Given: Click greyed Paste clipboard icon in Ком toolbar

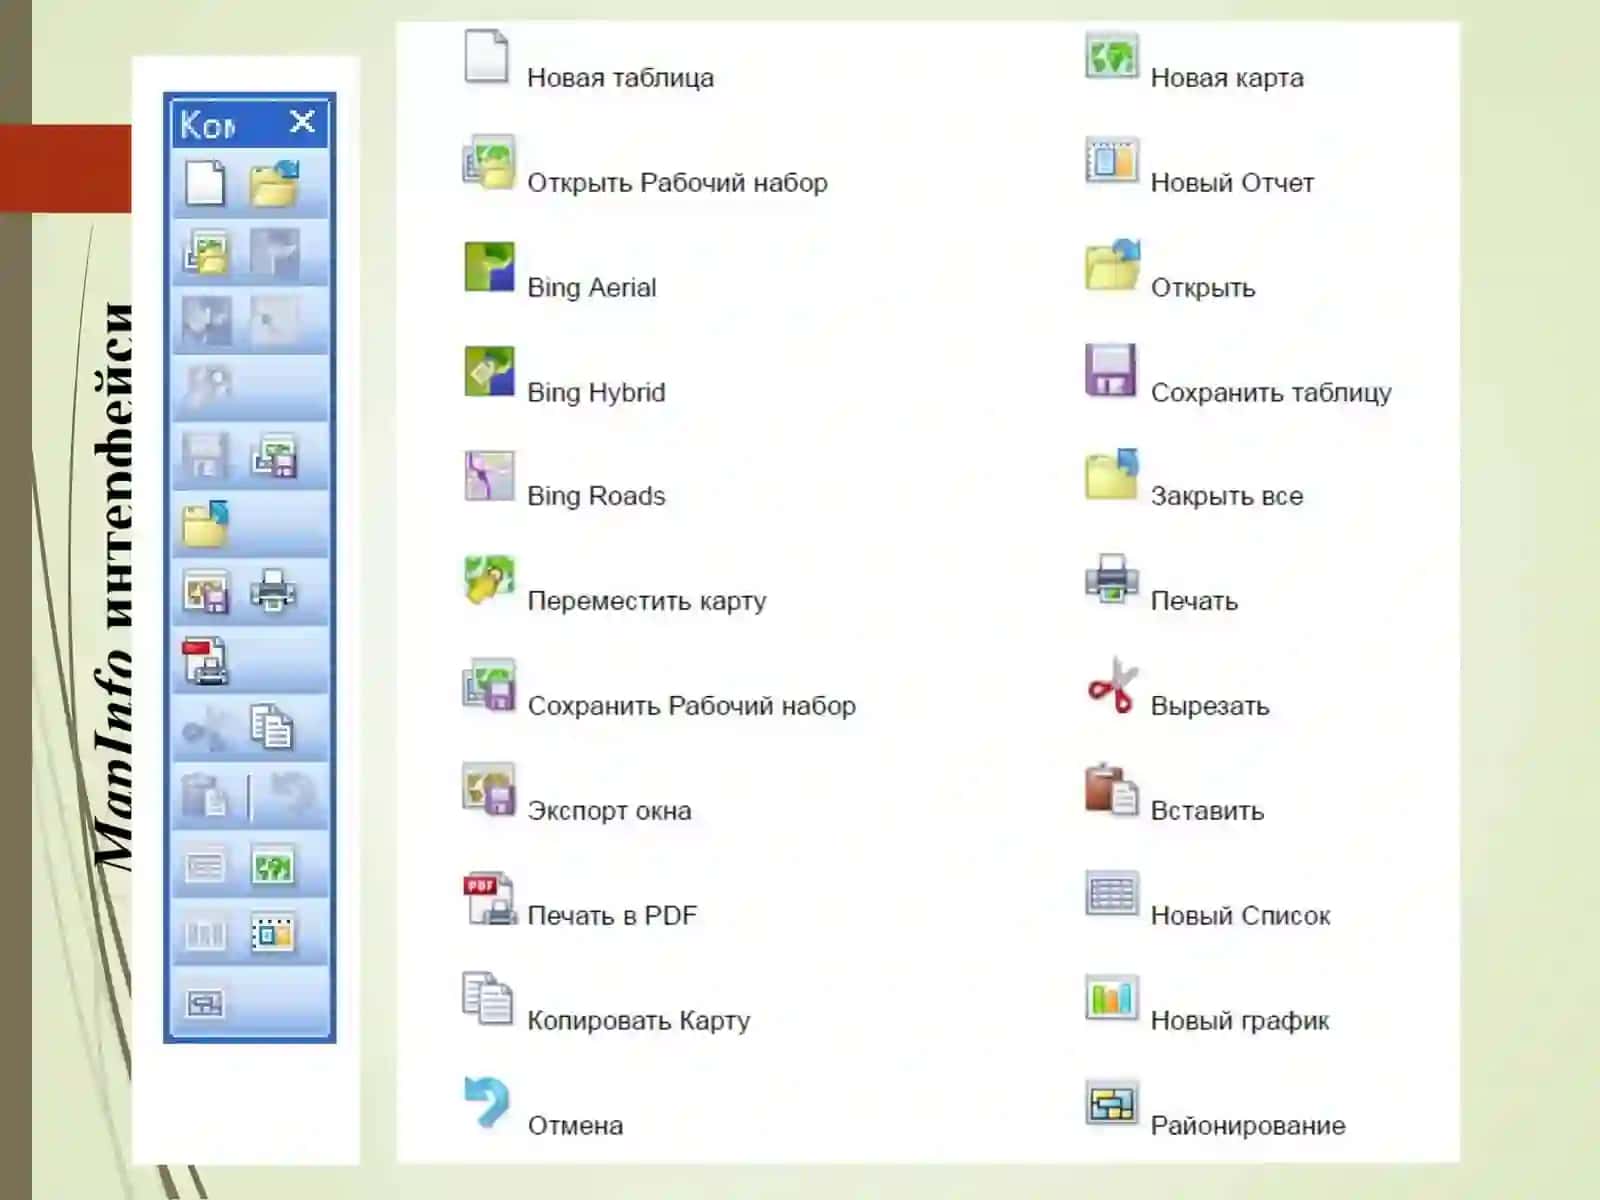Looking at the screenshot, I should point(206,796).
